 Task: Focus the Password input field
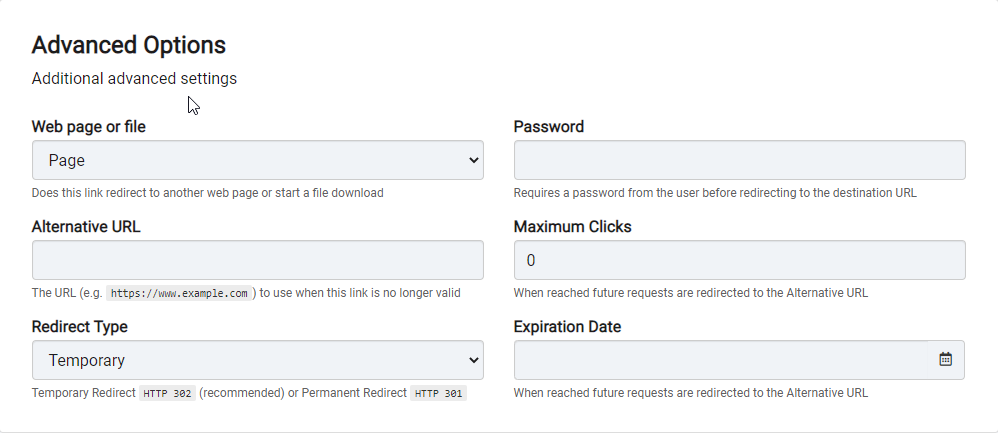coord(740,160)
